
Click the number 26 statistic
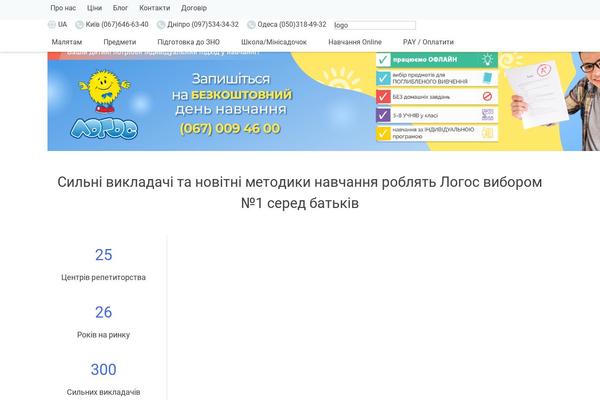point(104,312)
